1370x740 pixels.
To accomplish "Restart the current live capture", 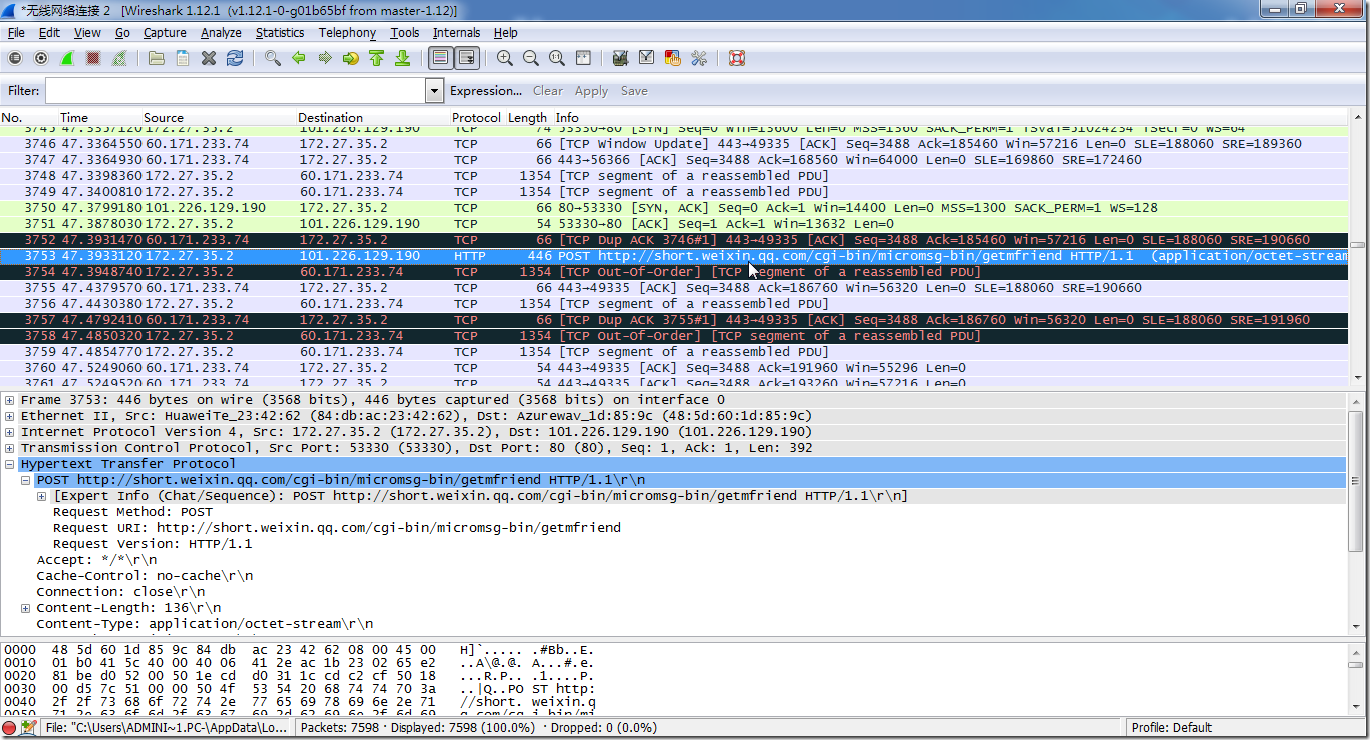I will 119,58.
